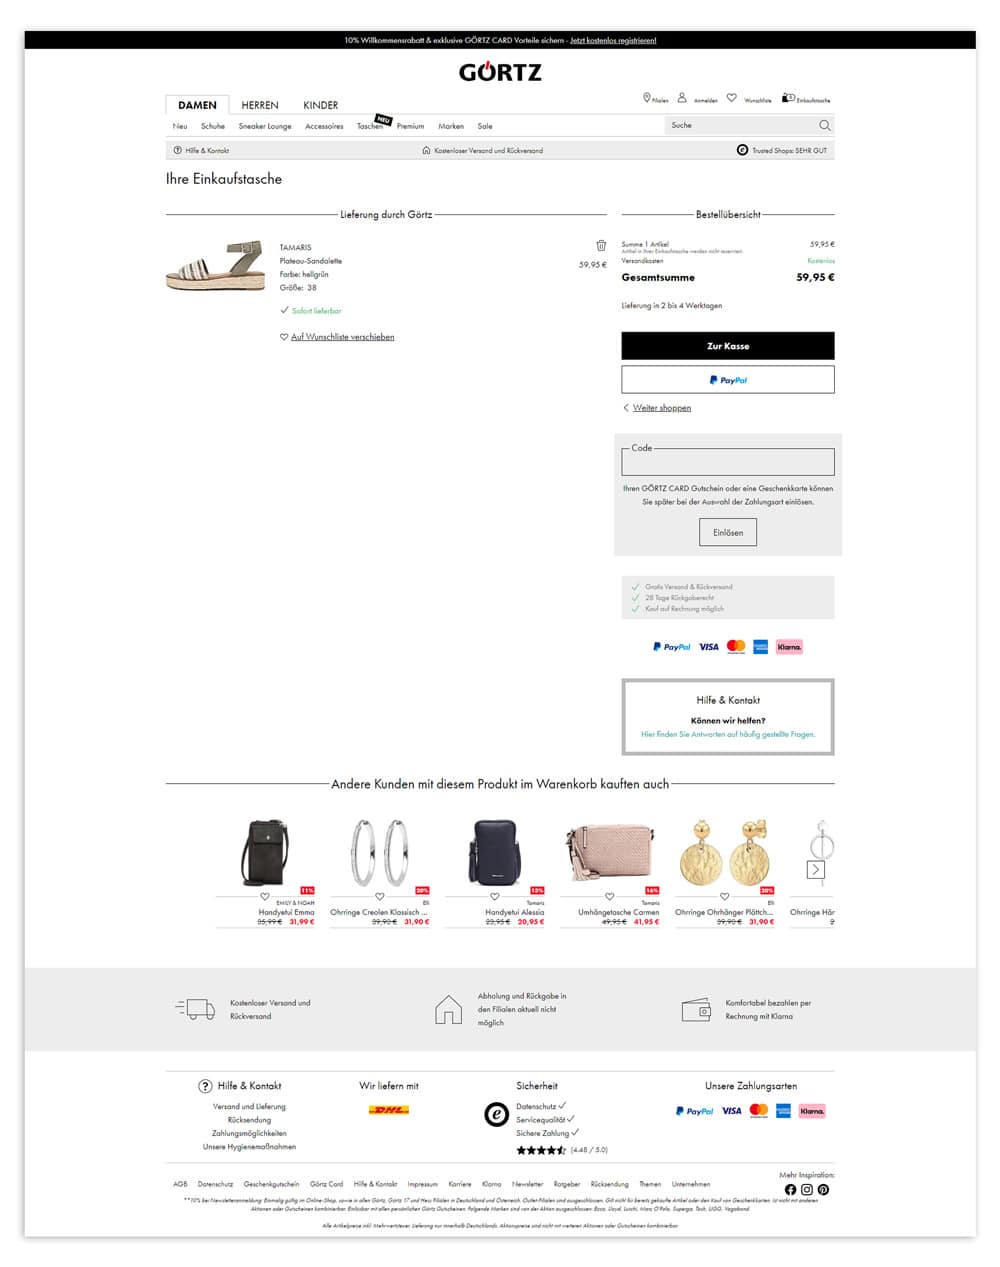
Task: Open the Schuhe navigation menu
Action: [x=212, y=126]
